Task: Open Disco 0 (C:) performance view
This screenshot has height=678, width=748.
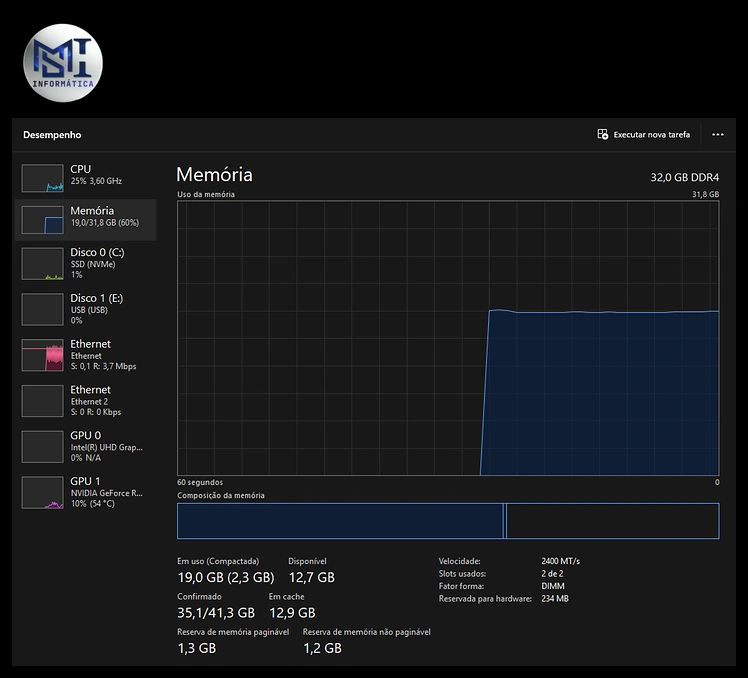Action: pos(86,263)
